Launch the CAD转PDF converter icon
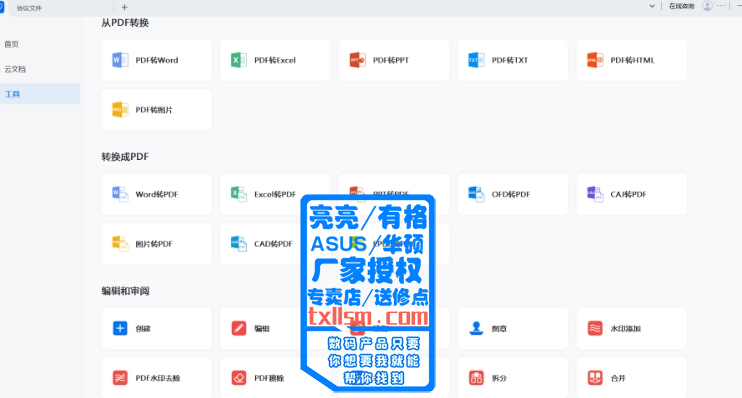Image resolution: width=742 pixels, height=398 pixels. pos(238,244)
